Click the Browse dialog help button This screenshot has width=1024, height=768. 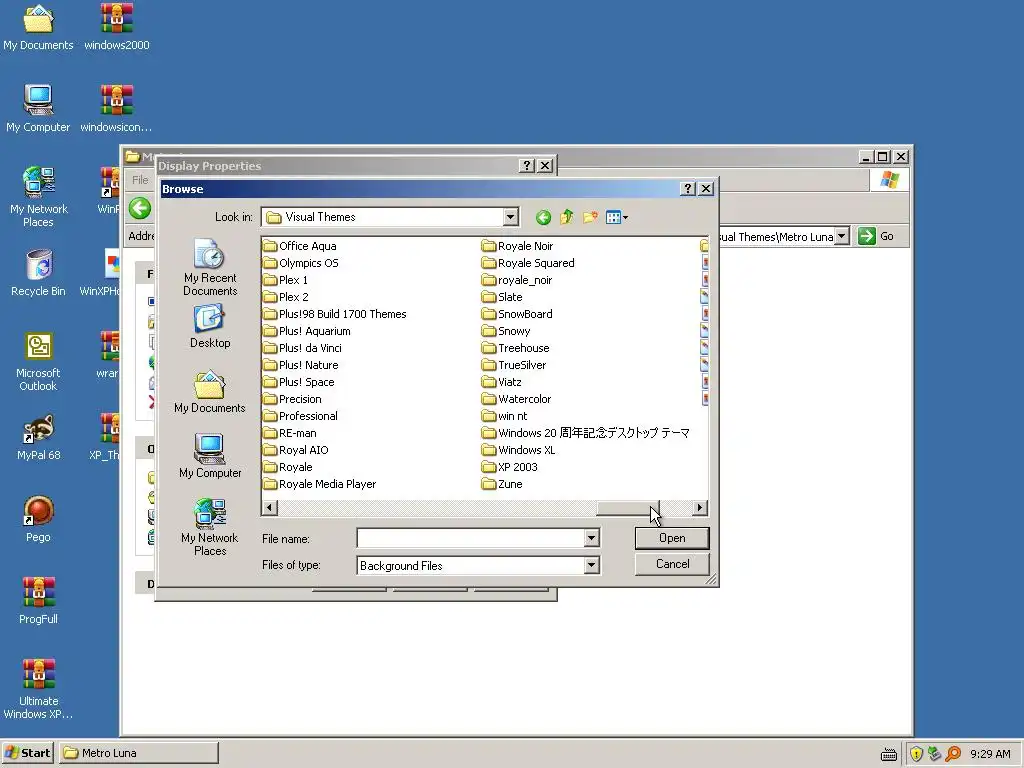point(687,189)
